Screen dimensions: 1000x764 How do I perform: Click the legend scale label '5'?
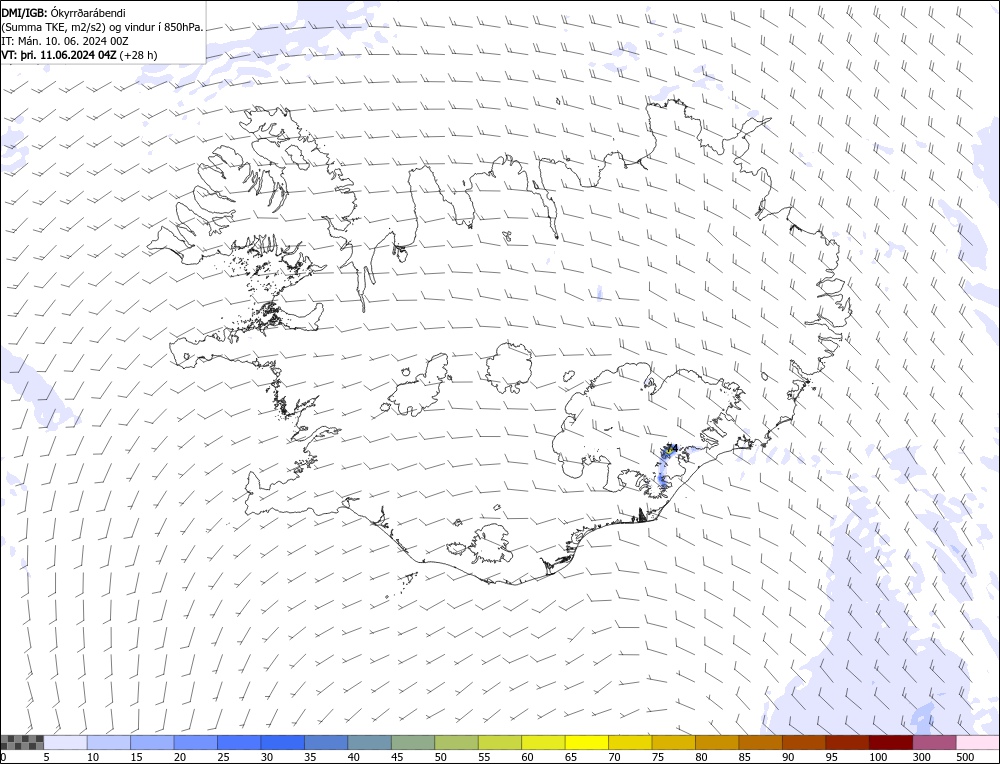pyautogui.click(x=47, y=757)
